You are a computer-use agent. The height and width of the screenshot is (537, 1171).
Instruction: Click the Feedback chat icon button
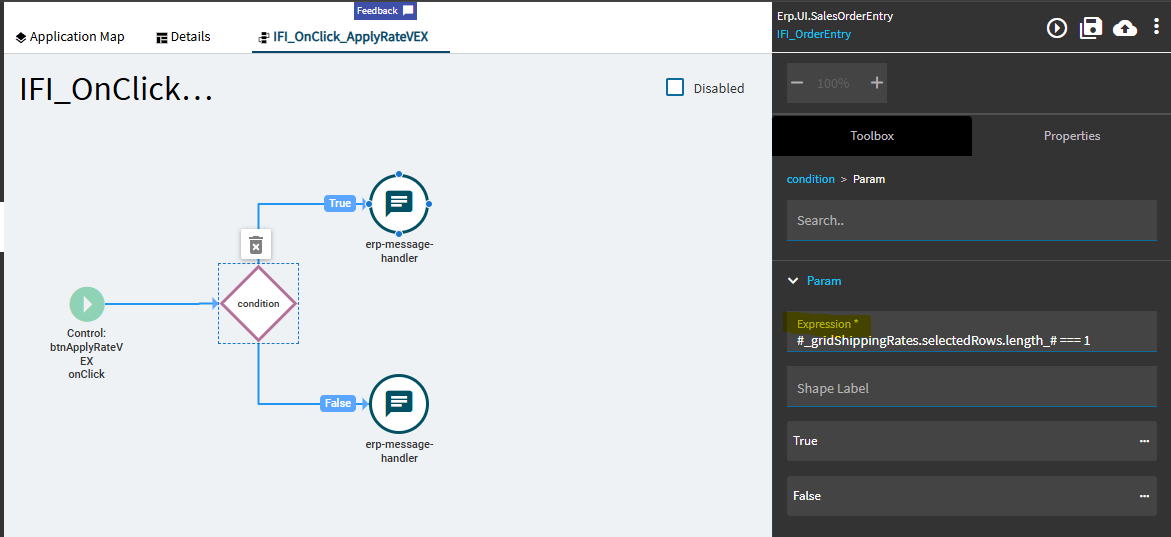(x=385, y=10)
